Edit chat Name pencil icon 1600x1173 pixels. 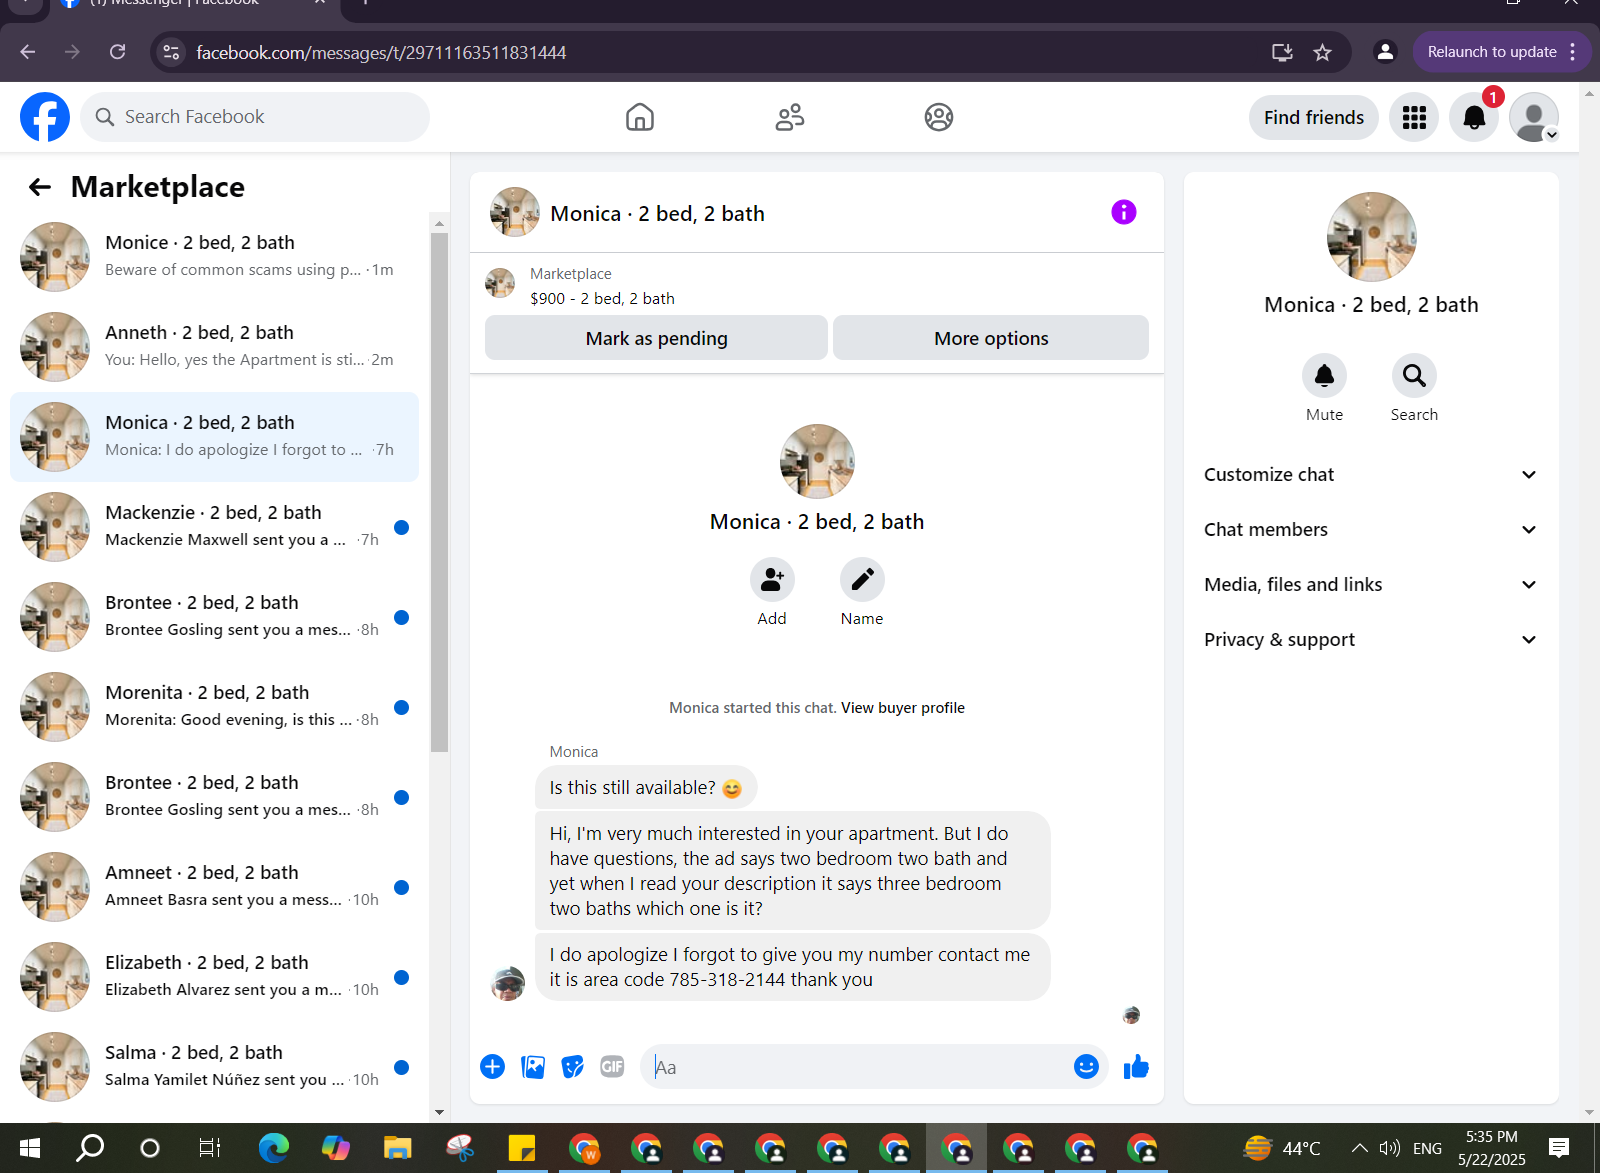862,579
